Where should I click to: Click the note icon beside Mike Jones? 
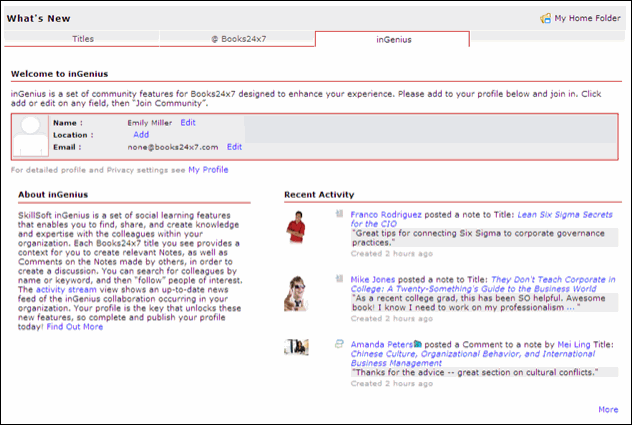click(339, 279)
